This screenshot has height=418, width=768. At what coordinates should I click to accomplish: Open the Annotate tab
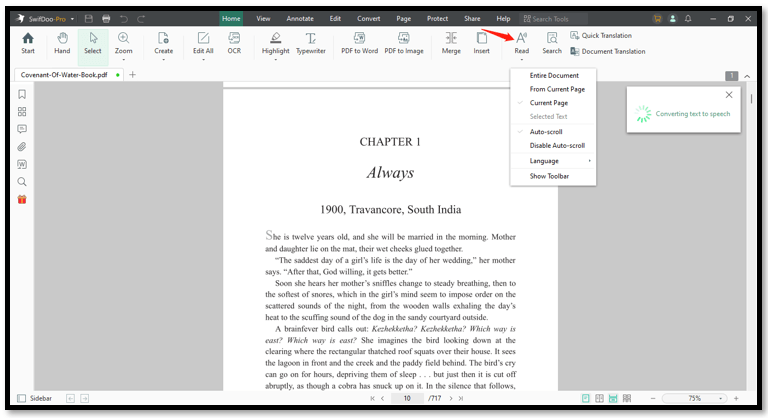tap(300, 19)
